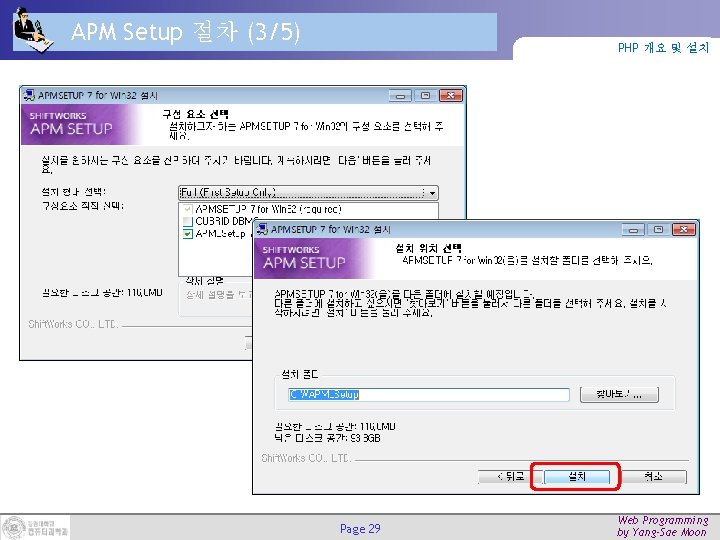Maximize the back APMSETUP component selection window
This screenshot has width=720, height=540.
pos(426,96)
